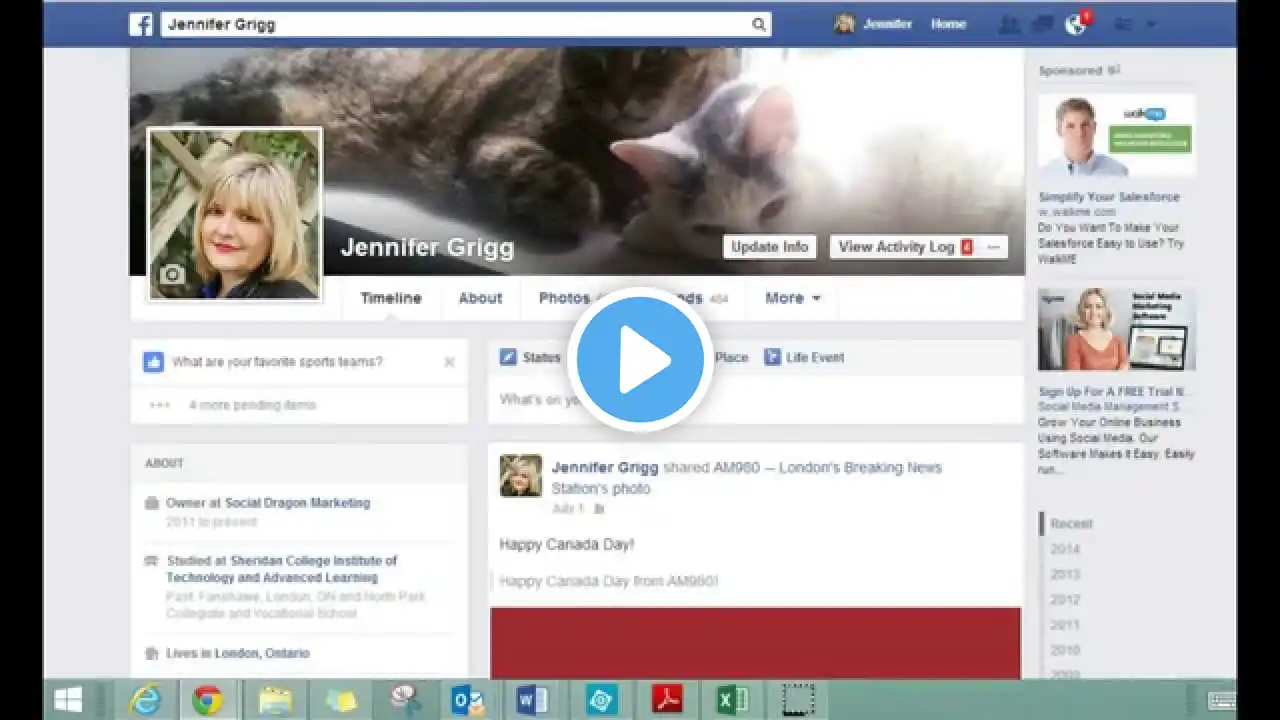Open File Explorer from the taskbar
The height and width of the screenshot is (720, 1280).
(275, 700)
